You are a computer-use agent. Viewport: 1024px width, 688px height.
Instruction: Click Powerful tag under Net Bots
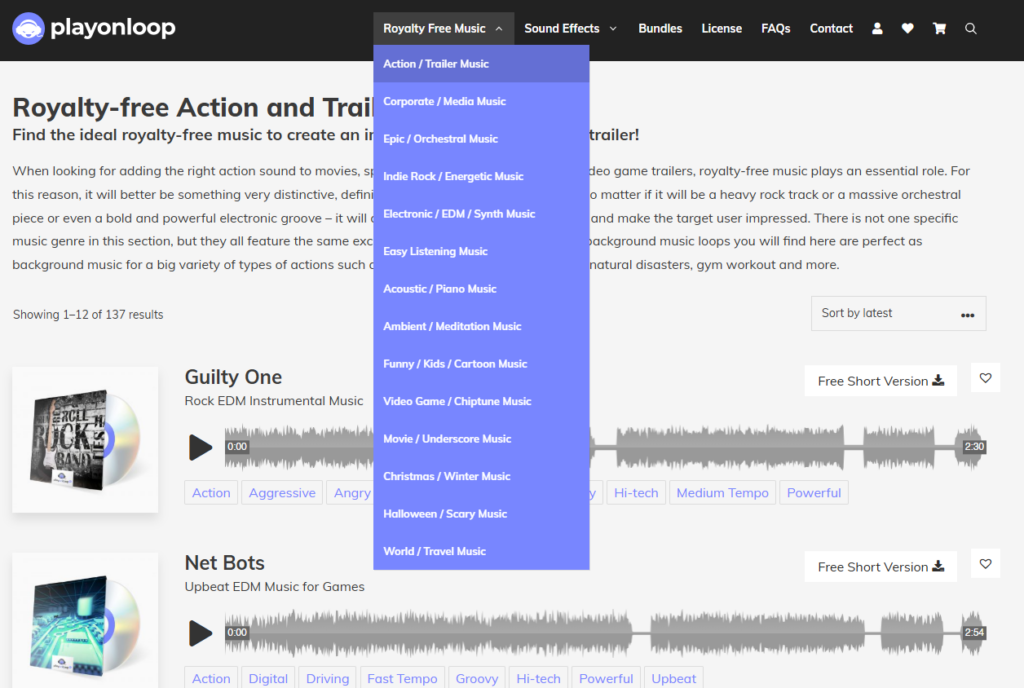[606, 678]
